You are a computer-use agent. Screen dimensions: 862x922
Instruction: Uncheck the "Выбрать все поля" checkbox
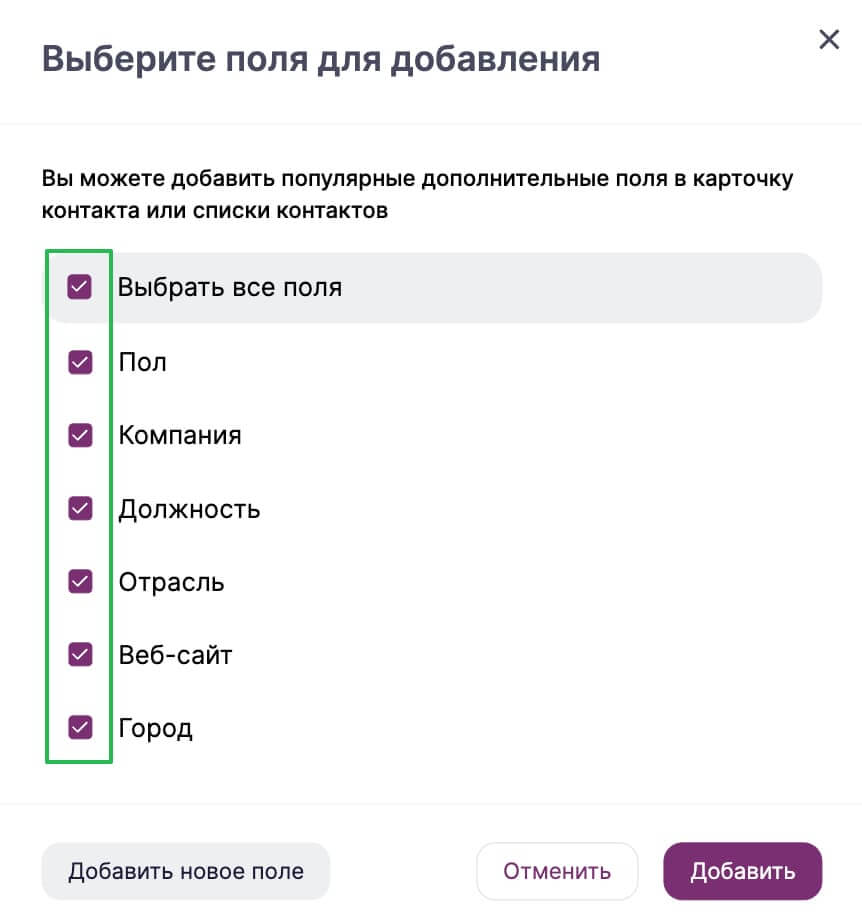80,288
